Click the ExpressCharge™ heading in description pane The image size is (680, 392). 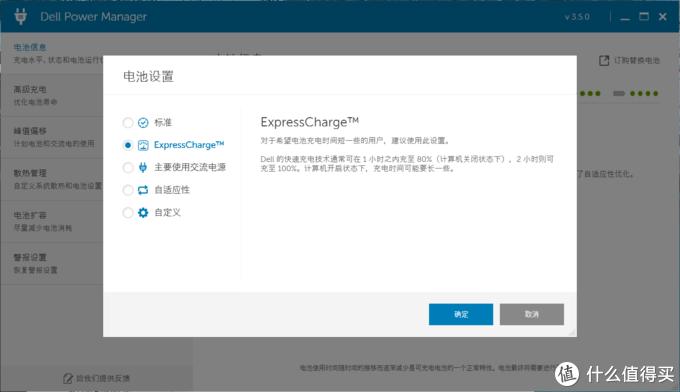pyautogui.click(x=310, y=122)
